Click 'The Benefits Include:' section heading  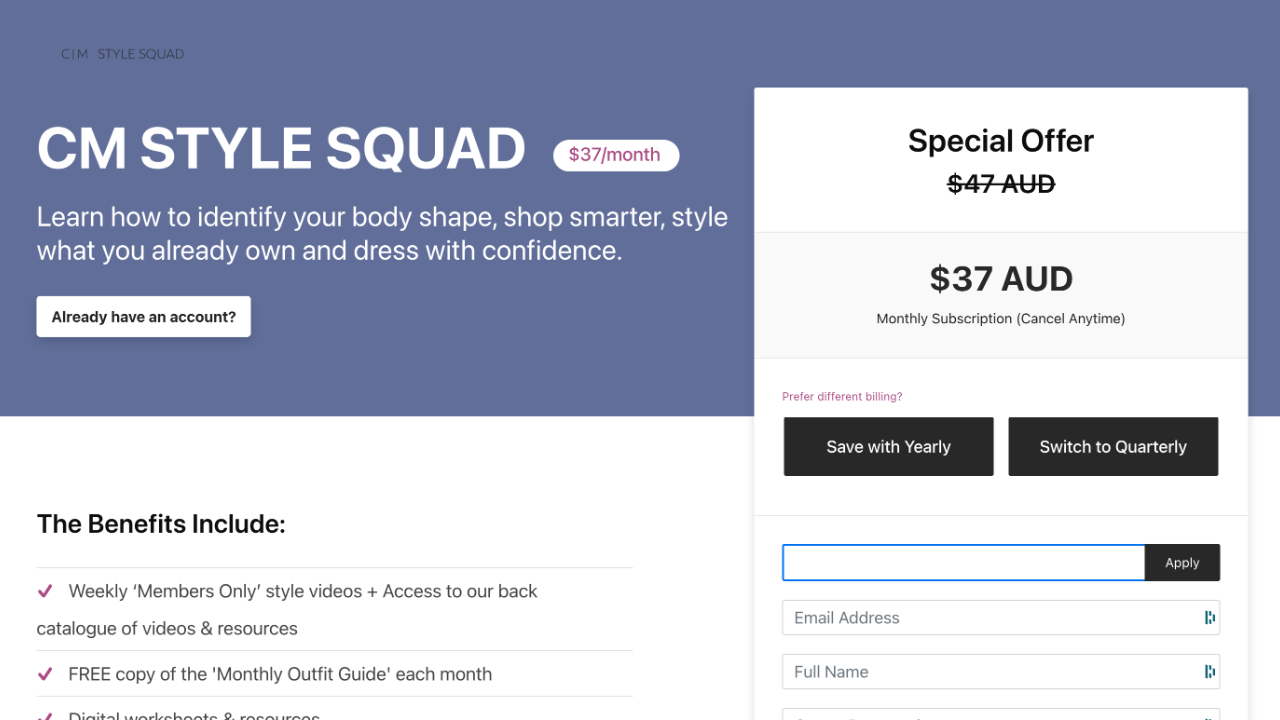coord(161,524)
